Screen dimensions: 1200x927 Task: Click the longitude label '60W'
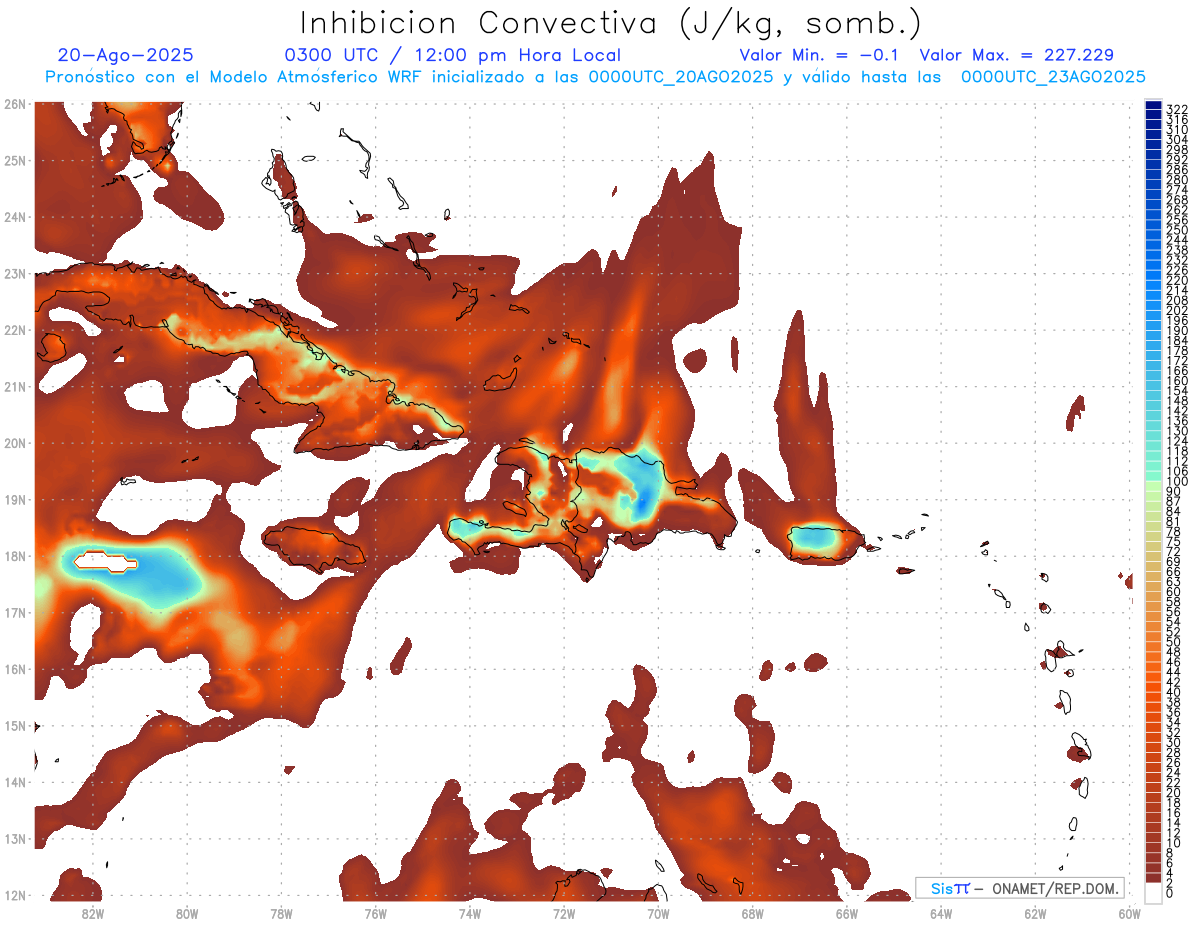click(x=1129, y=913)
